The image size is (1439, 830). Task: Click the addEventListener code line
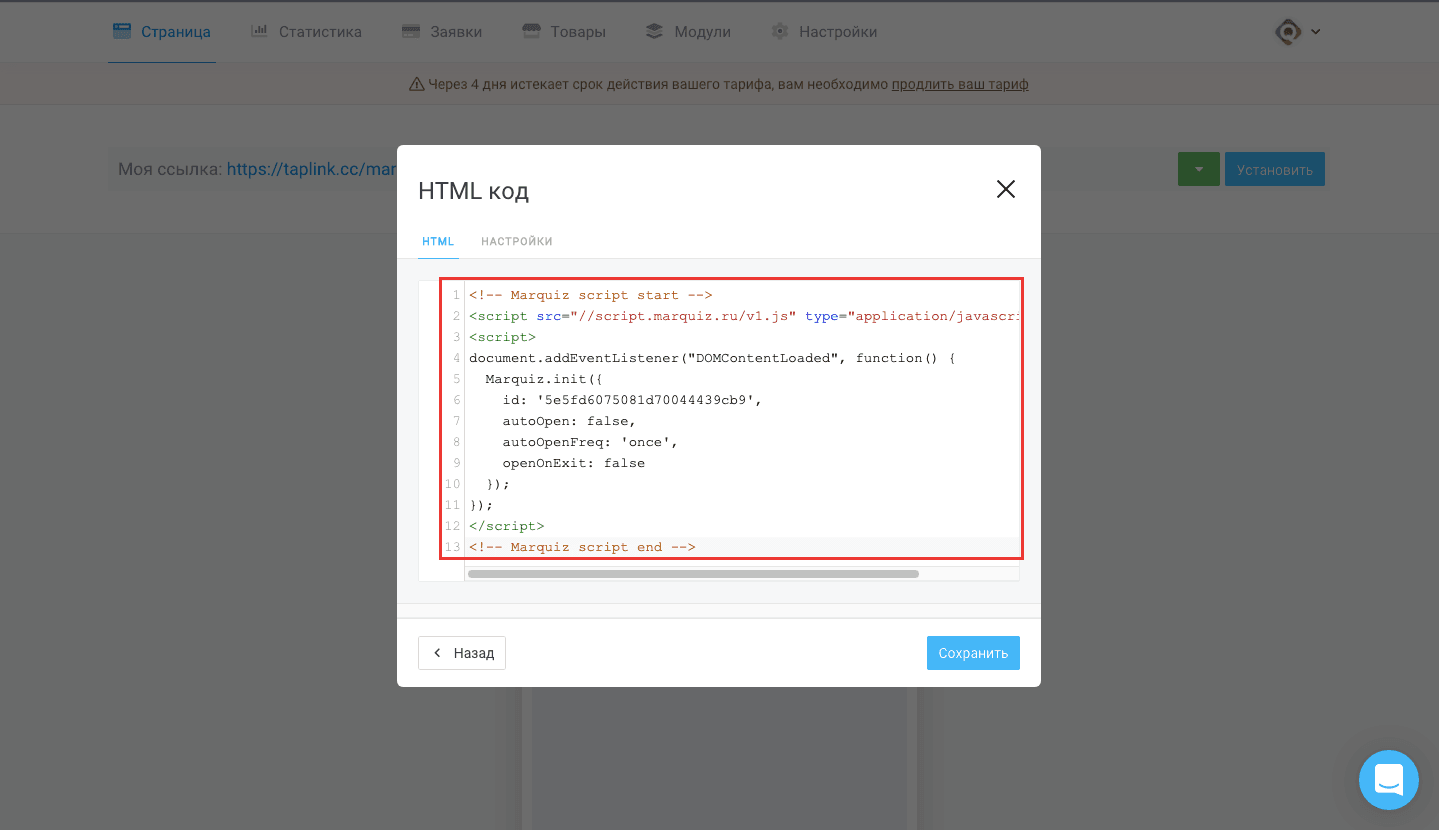712,358
